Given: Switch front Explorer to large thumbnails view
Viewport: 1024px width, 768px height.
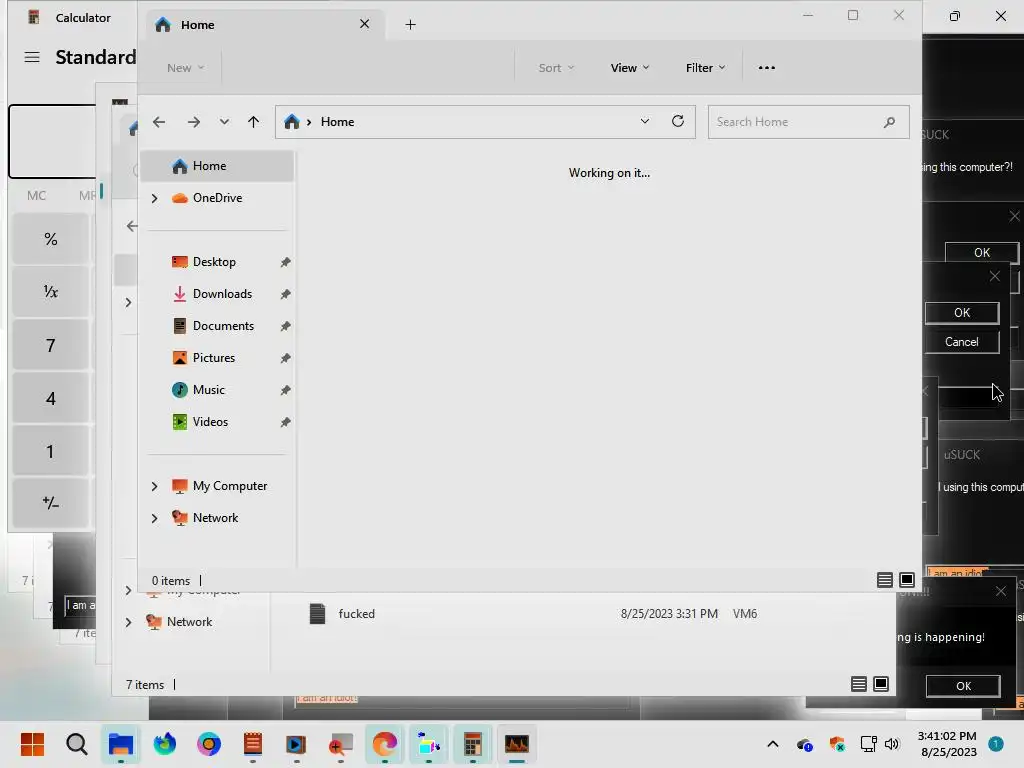Looking at the screenshot, I should coord(907,580).
